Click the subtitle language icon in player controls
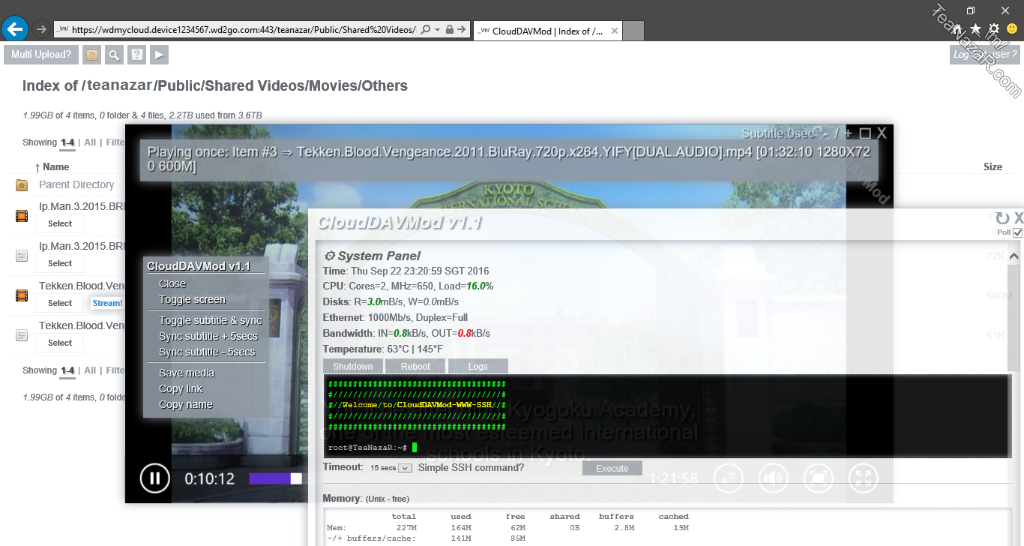Image resolution: width=1024 pixels, height=546 pixels. pyautogui.click(x=728, y=478)
